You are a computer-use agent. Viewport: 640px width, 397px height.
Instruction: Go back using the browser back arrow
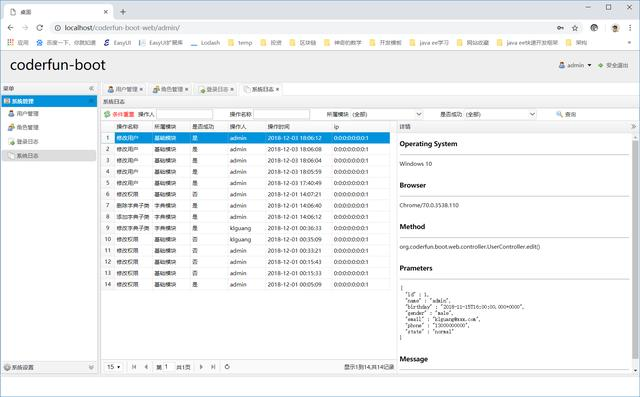pos(11,28)
